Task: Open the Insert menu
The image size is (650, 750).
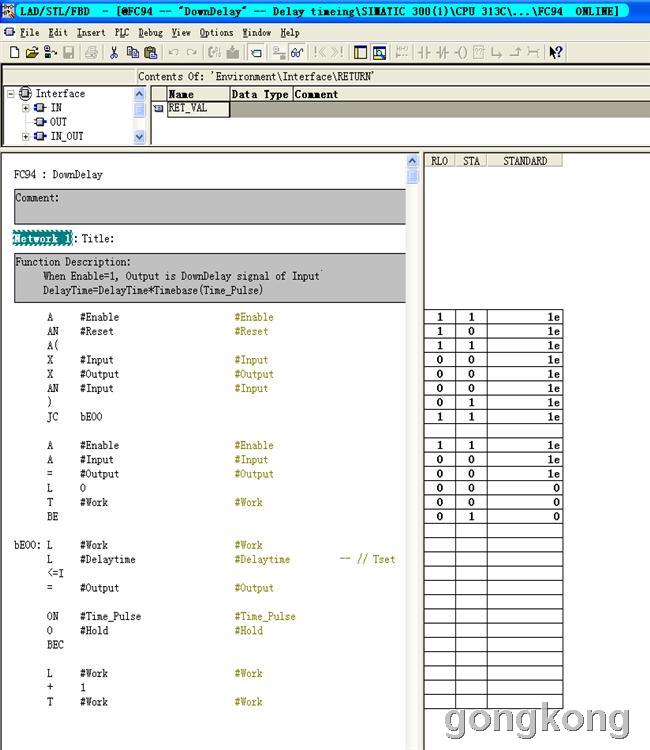Action: pos(91,33)
